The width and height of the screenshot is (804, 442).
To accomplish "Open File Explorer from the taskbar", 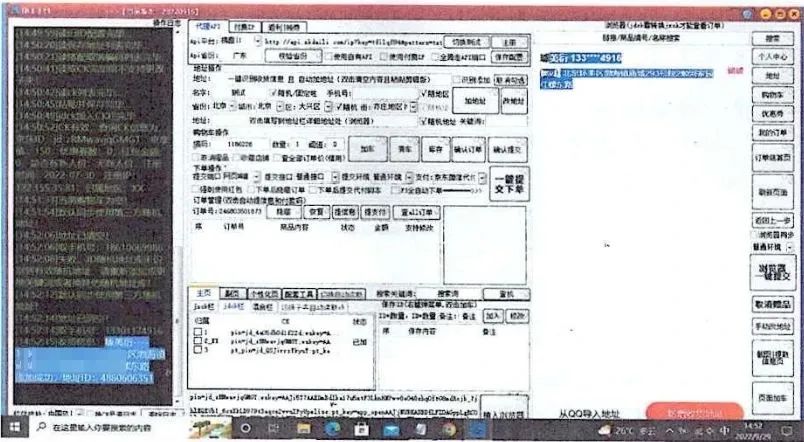I will click(304, 429).
